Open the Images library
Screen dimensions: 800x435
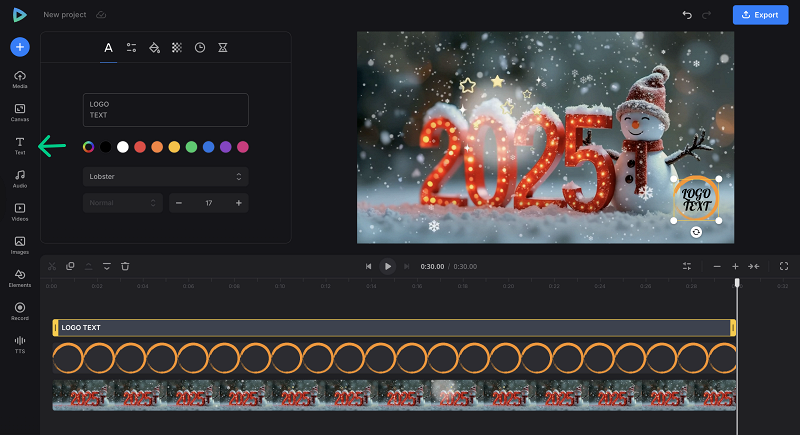(20, 245)
